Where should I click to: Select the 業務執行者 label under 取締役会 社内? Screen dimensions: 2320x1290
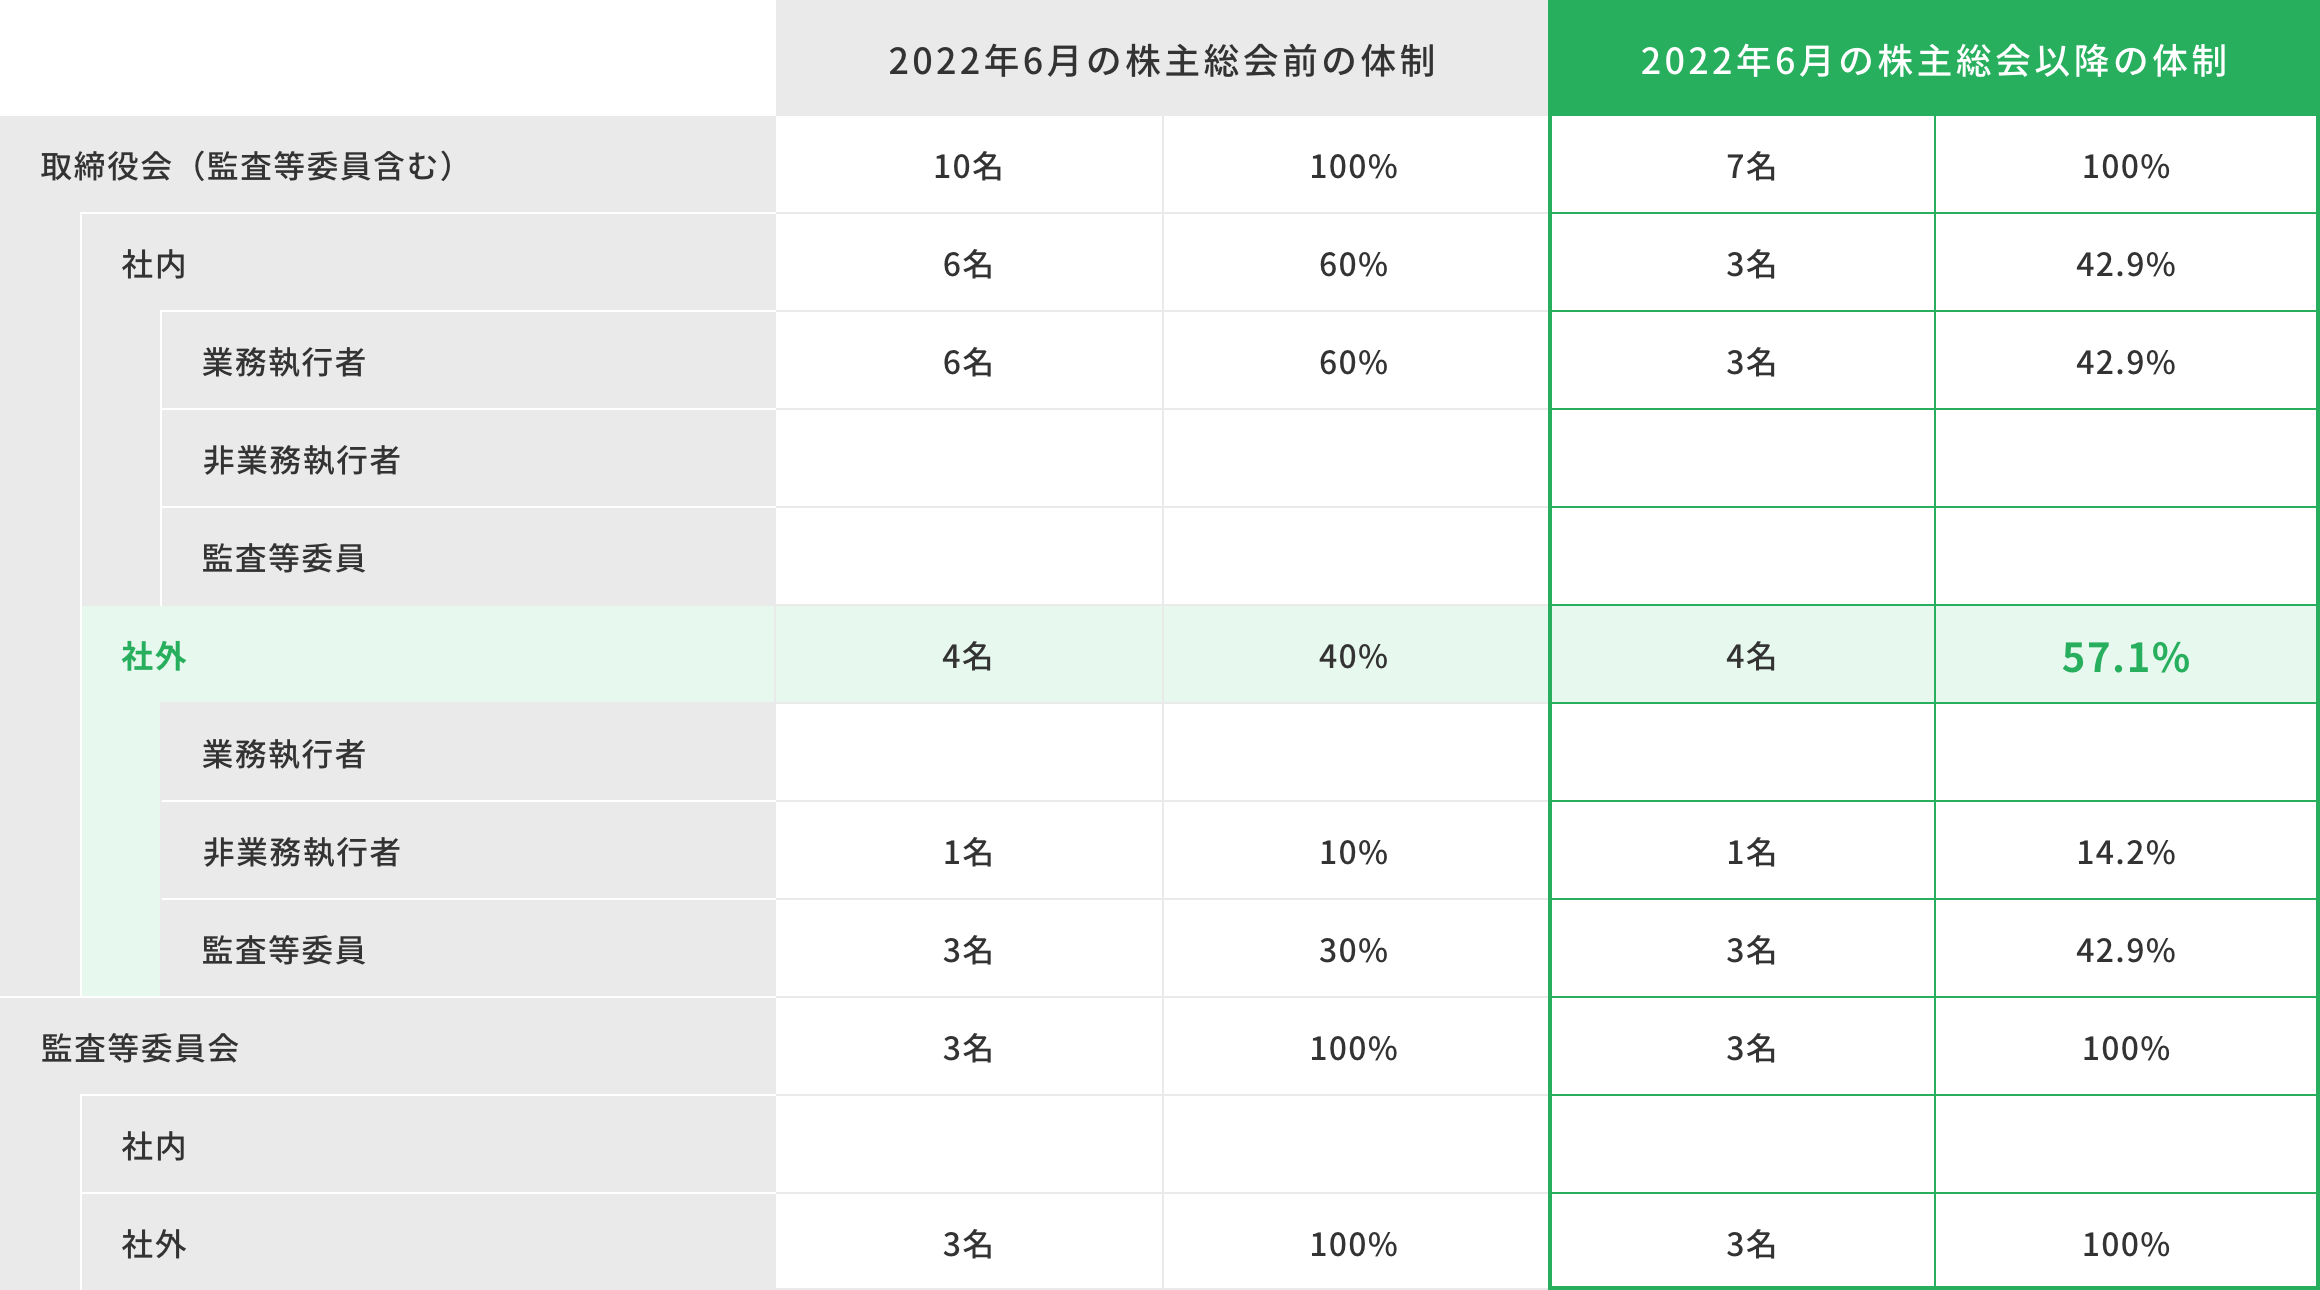(284, 362)
